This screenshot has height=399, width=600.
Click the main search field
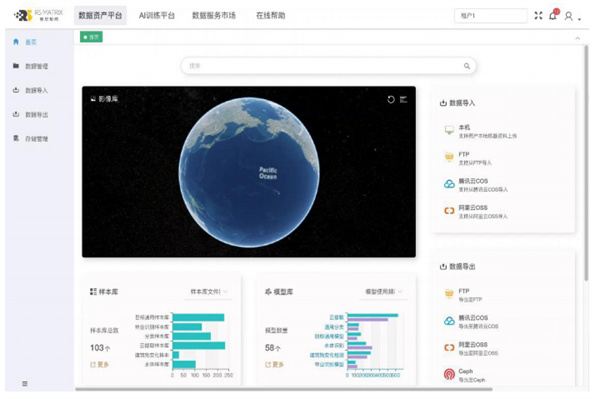(328, 66)
